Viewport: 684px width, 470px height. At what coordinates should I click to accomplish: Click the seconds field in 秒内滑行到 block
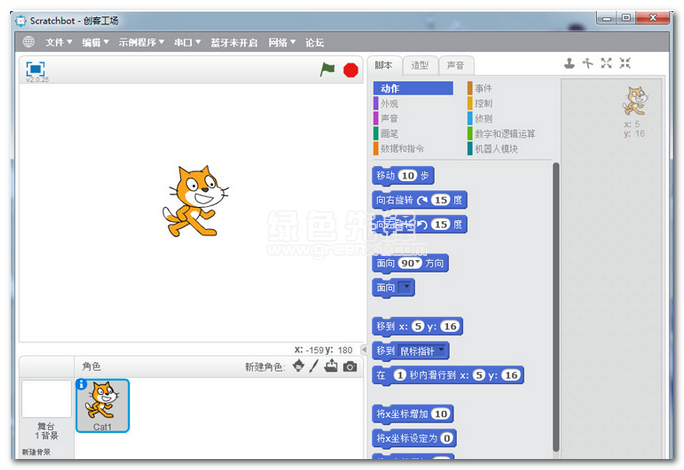[400, 375]
